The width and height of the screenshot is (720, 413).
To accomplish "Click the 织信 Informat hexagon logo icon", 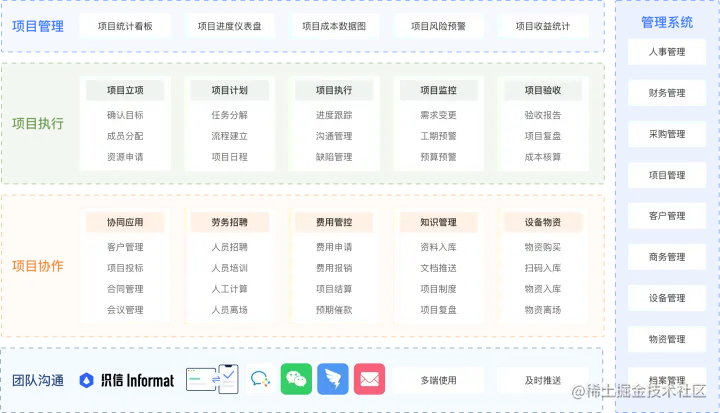I will tap(86, 380).
